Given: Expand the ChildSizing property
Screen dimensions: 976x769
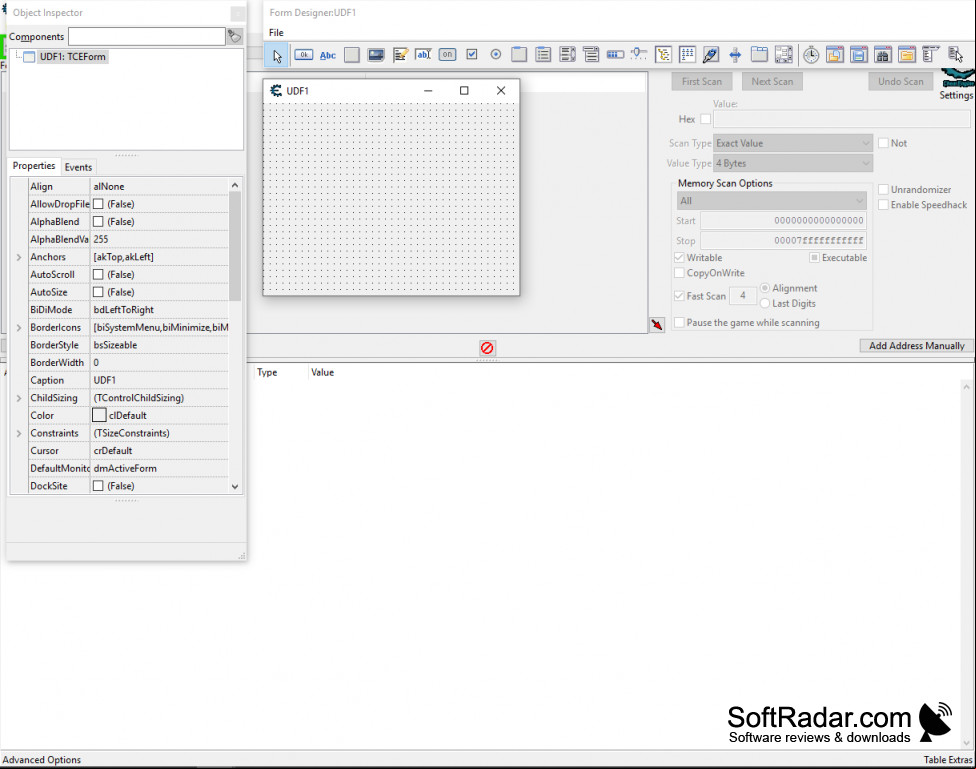Looking at the screenshot, I should coord(19,397).
